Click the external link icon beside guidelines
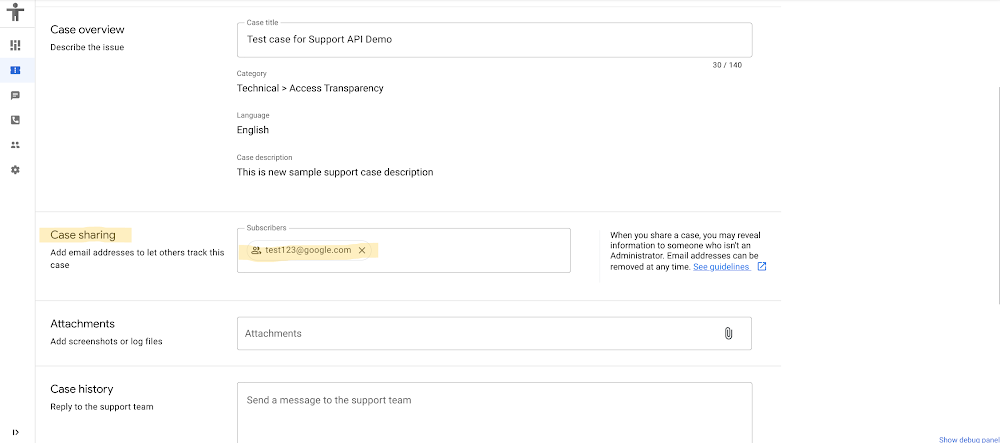 pos(762,267)
